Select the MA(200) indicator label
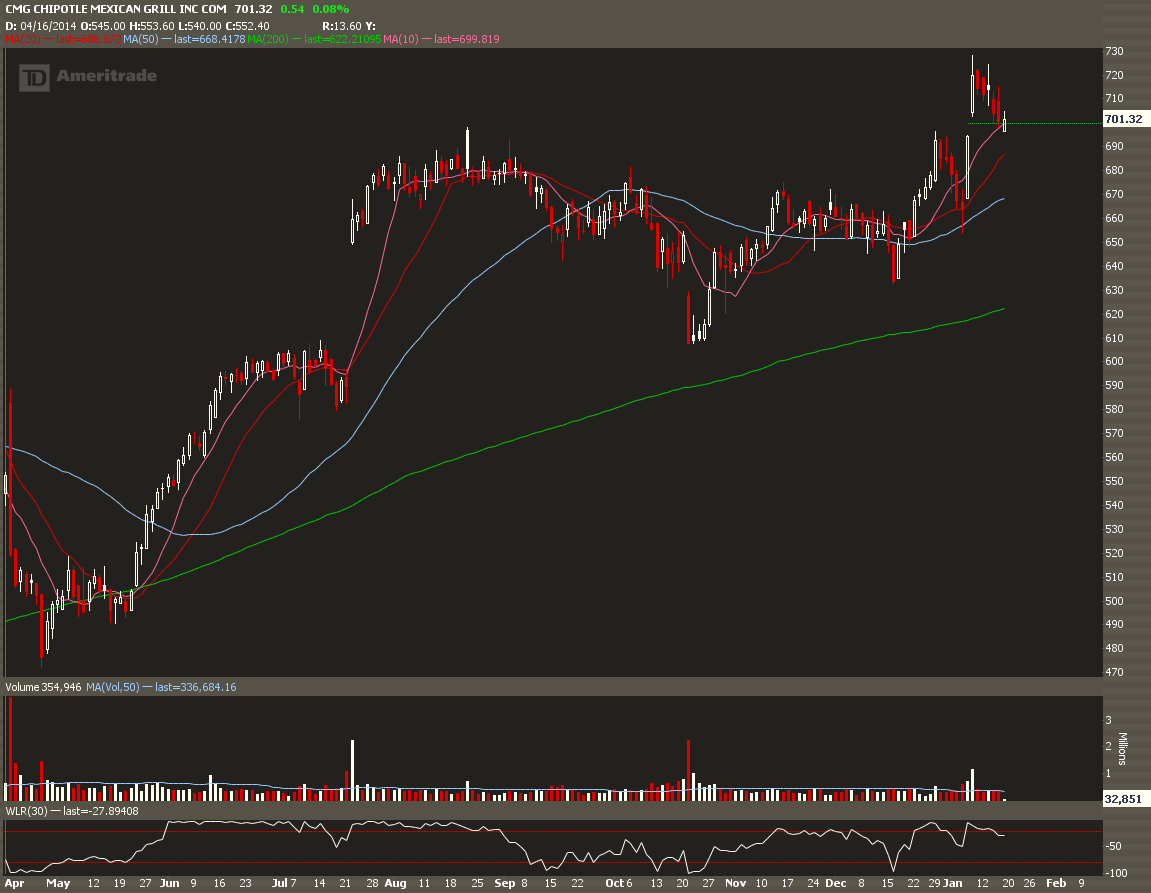This screenshot has height=893, width=1151. [268, 39]
